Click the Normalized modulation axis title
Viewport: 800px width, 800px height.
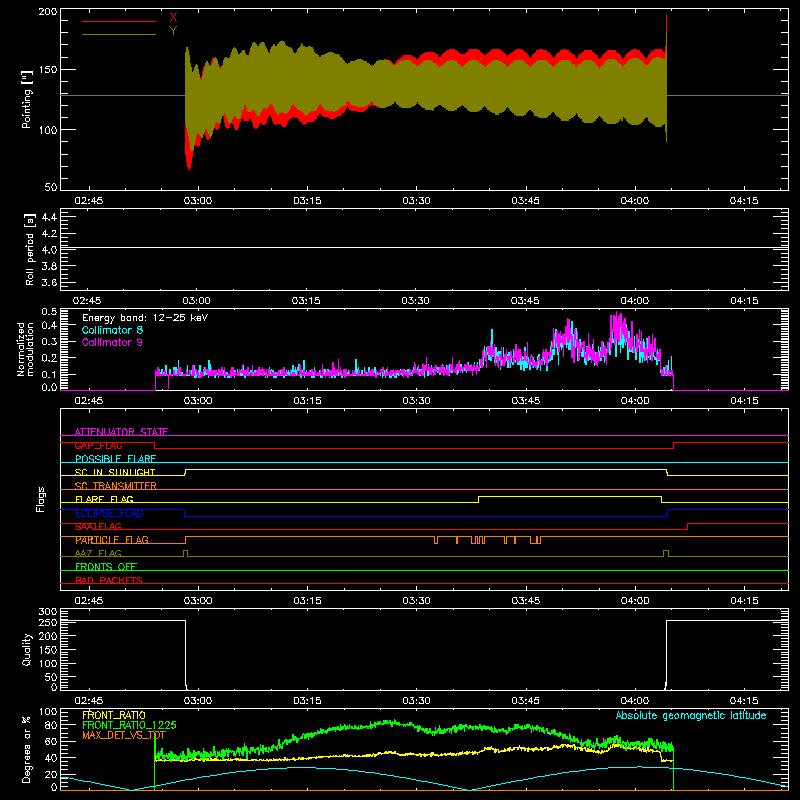click(26, 349)
